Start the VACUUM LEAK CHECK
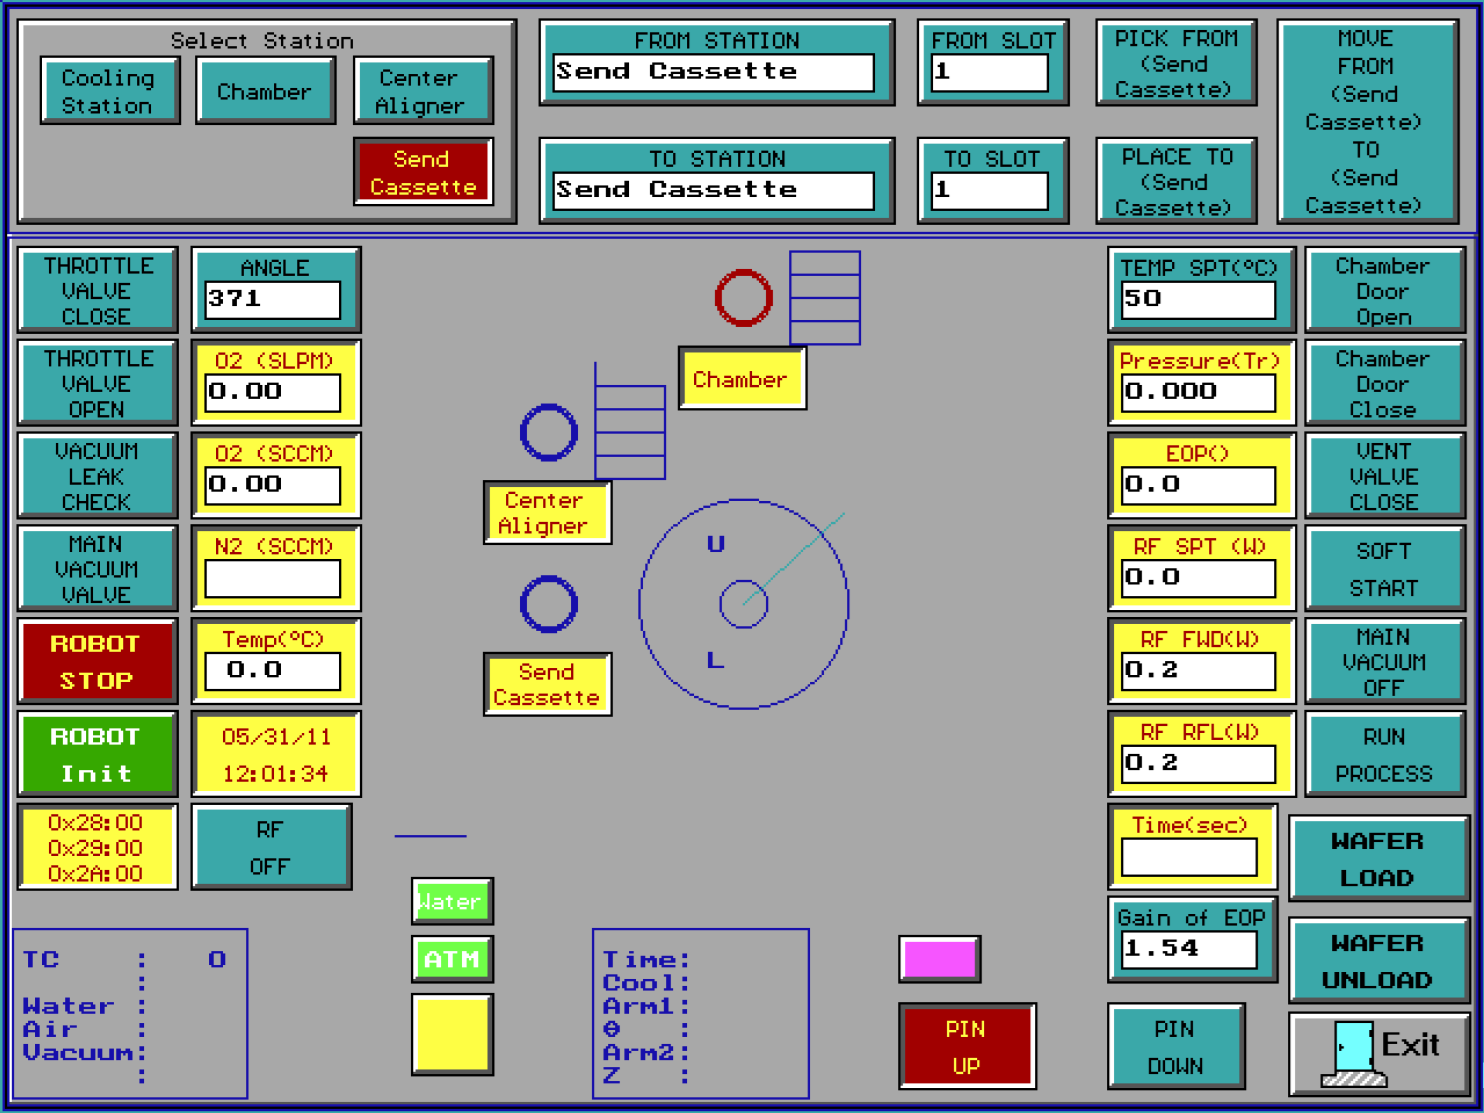This screenshot has width=1484, height=1113. point(98,476)
